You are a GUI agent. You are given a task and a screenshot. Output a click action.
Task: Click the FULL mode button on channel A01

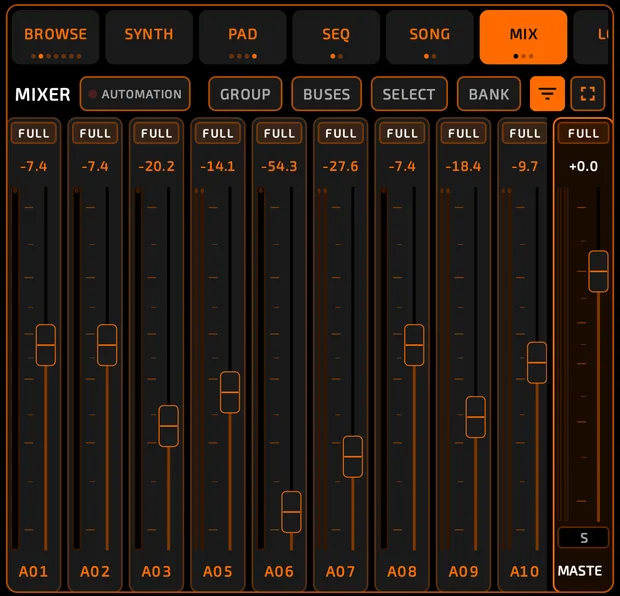point(34,133)
